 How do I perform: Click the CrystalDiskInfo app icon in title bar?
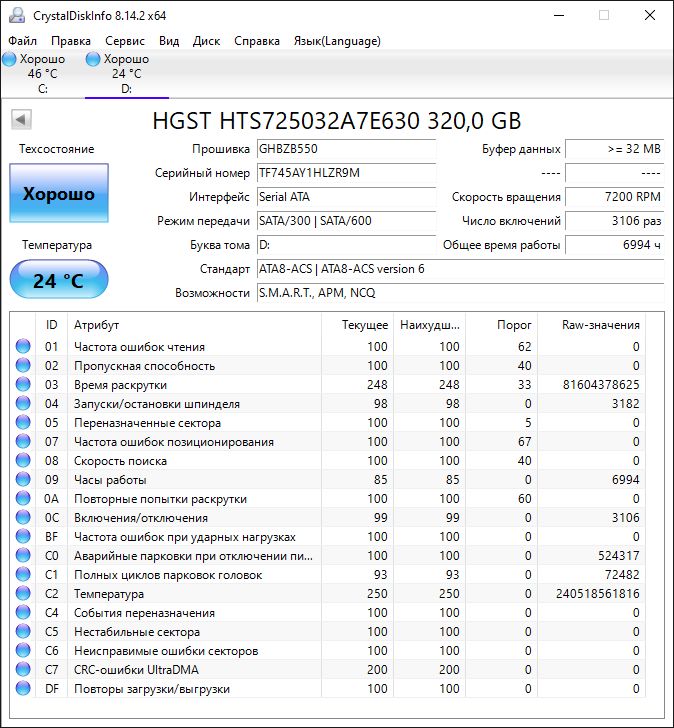click(x=13, y=15)
